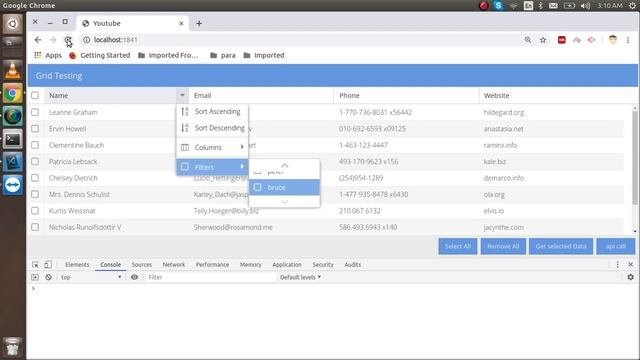Open the volume indicator
The width and height of the screenshot is (640, 360).
(x=585, y=5)
